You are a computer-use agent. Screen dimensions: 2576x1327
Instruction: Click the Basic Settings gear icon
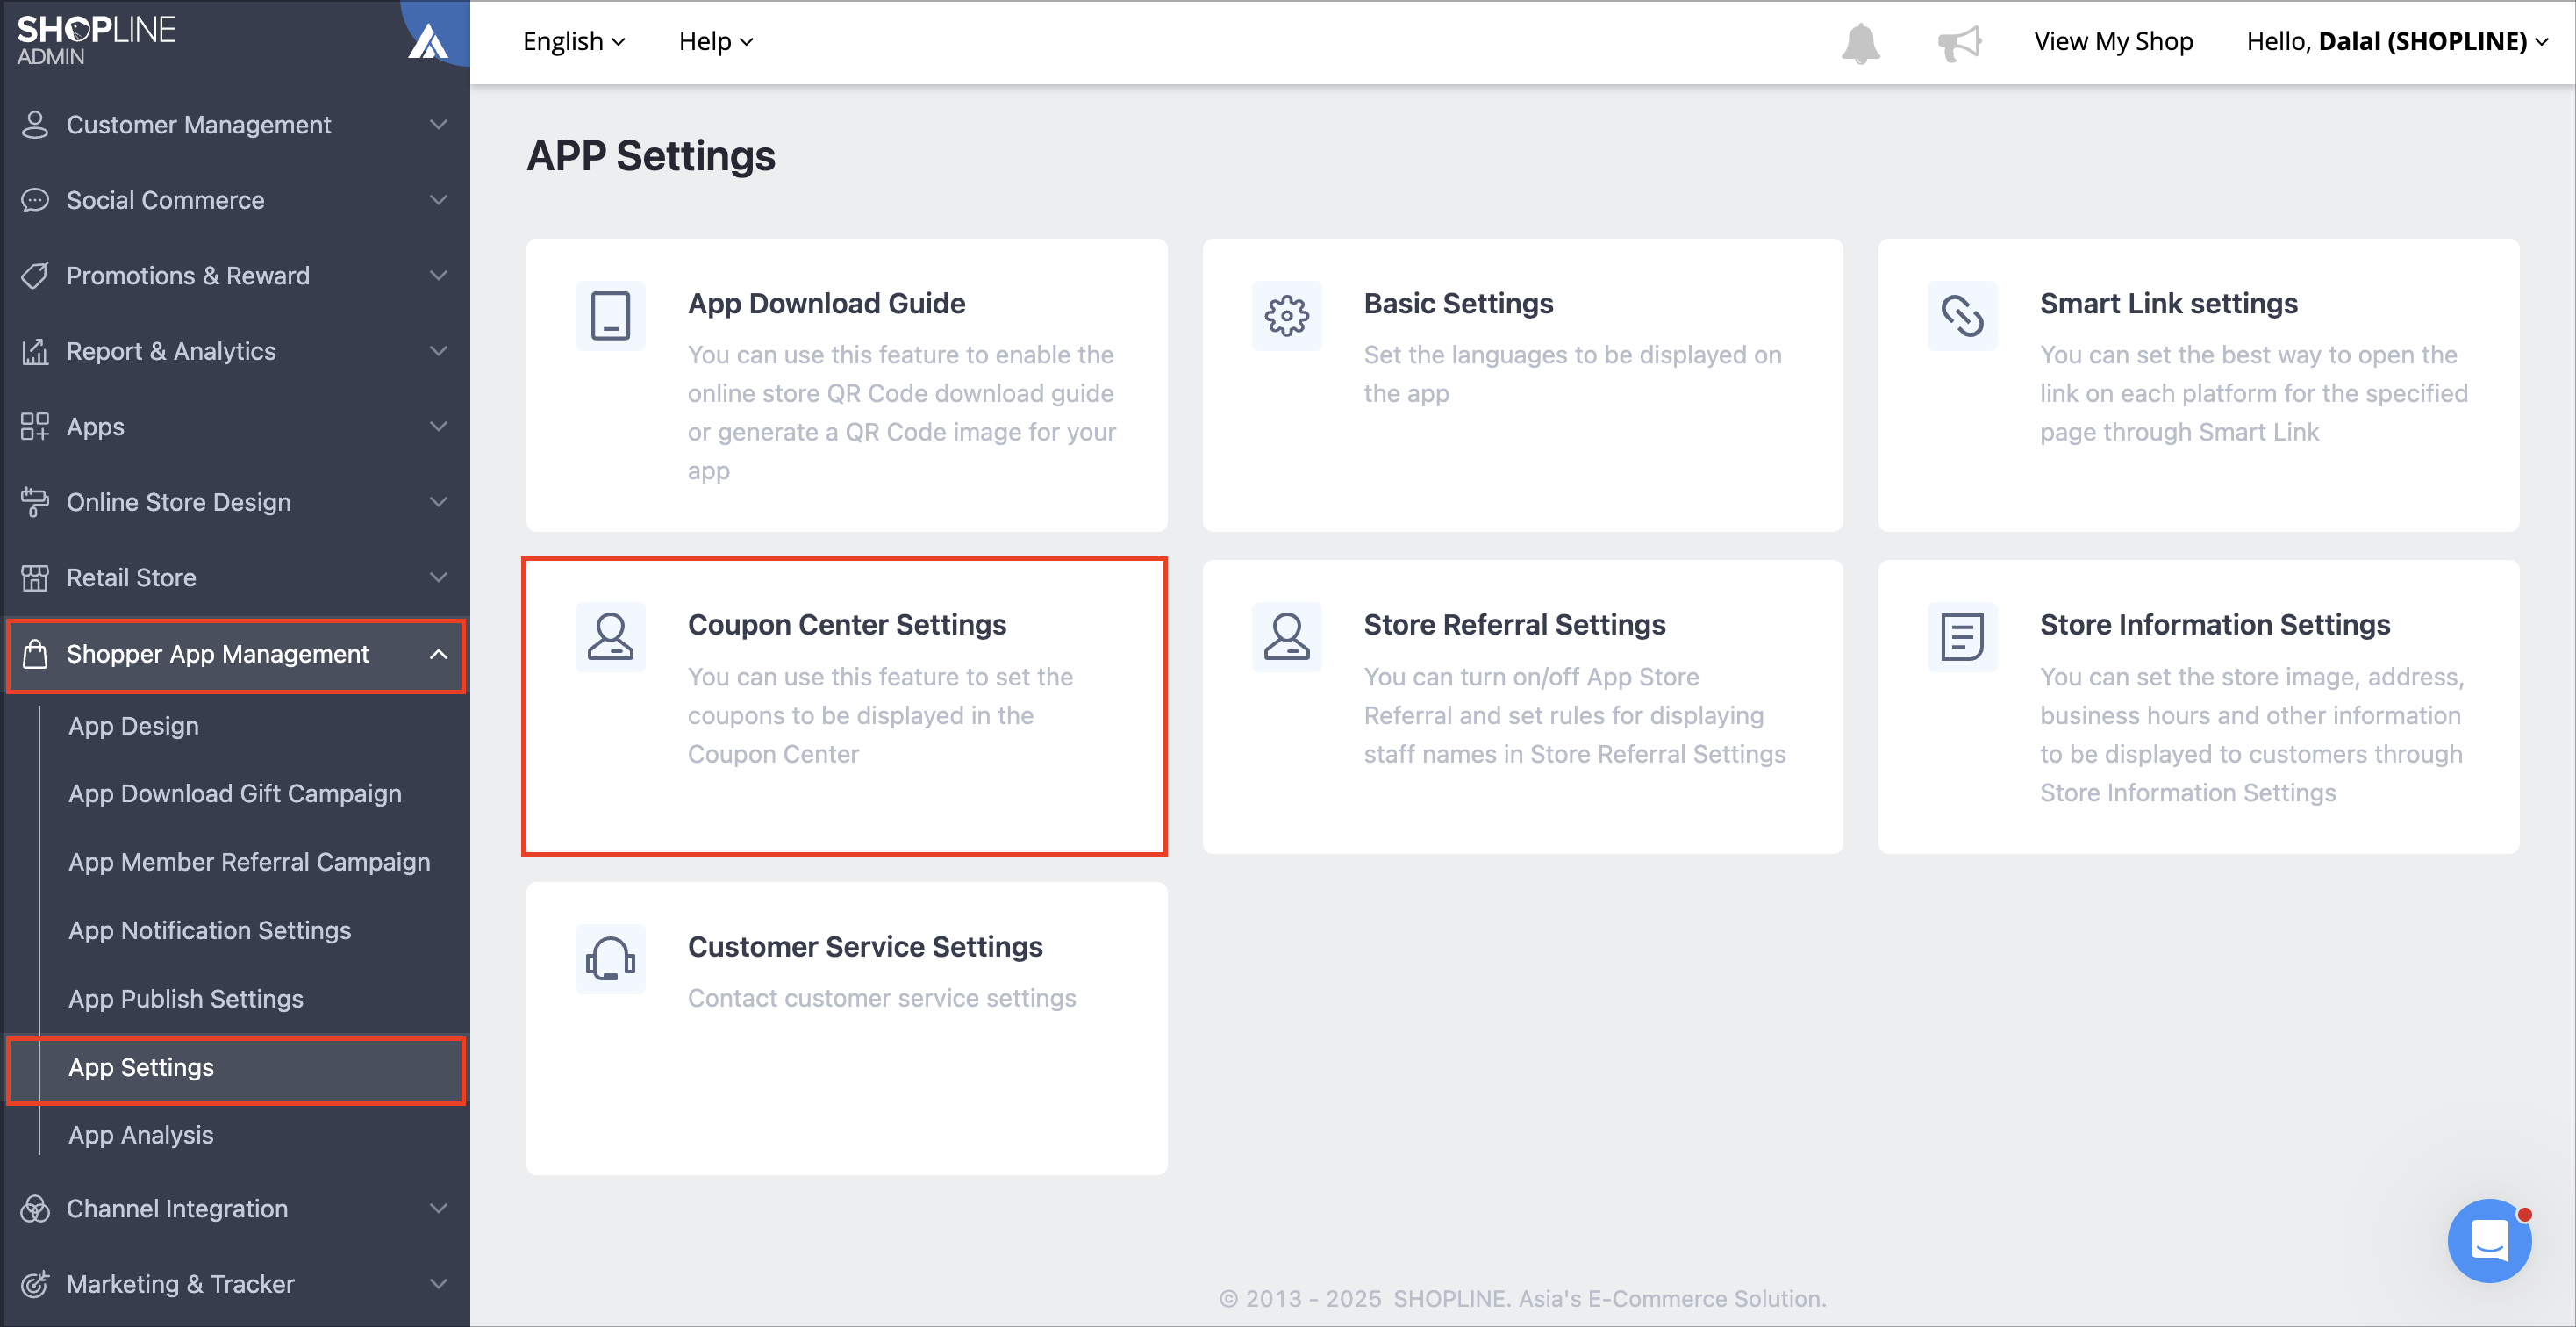point(1286,316)
